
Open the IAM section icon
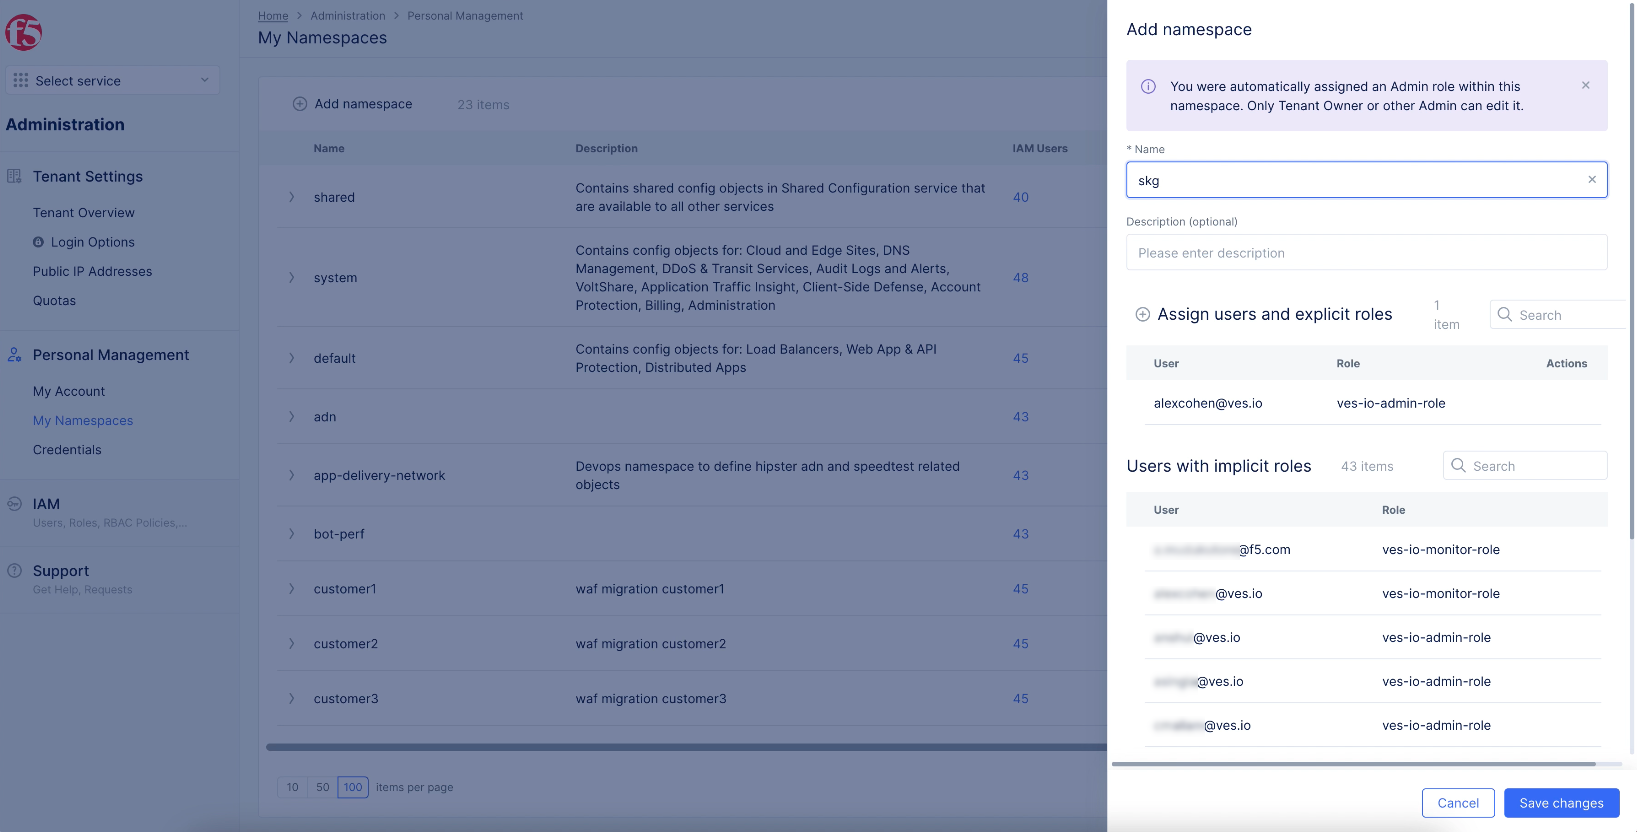click(15, 504)
